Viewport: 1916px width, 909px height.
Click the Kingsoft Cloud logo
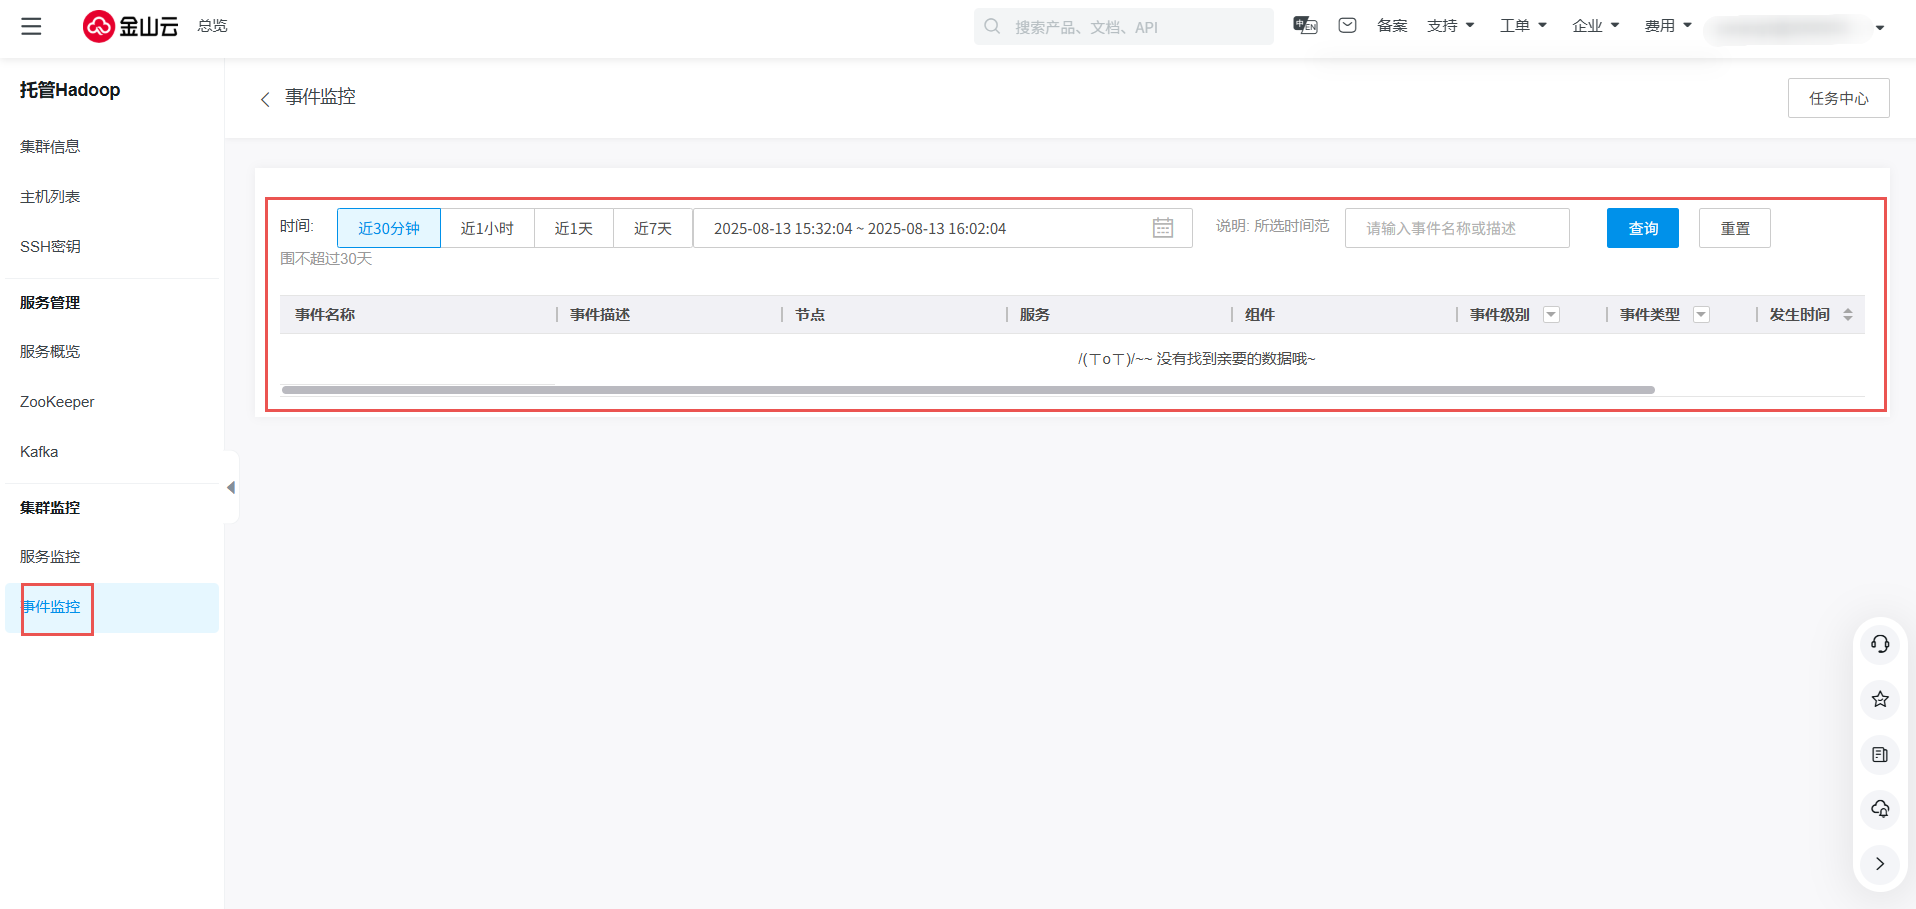pos(130,26)
